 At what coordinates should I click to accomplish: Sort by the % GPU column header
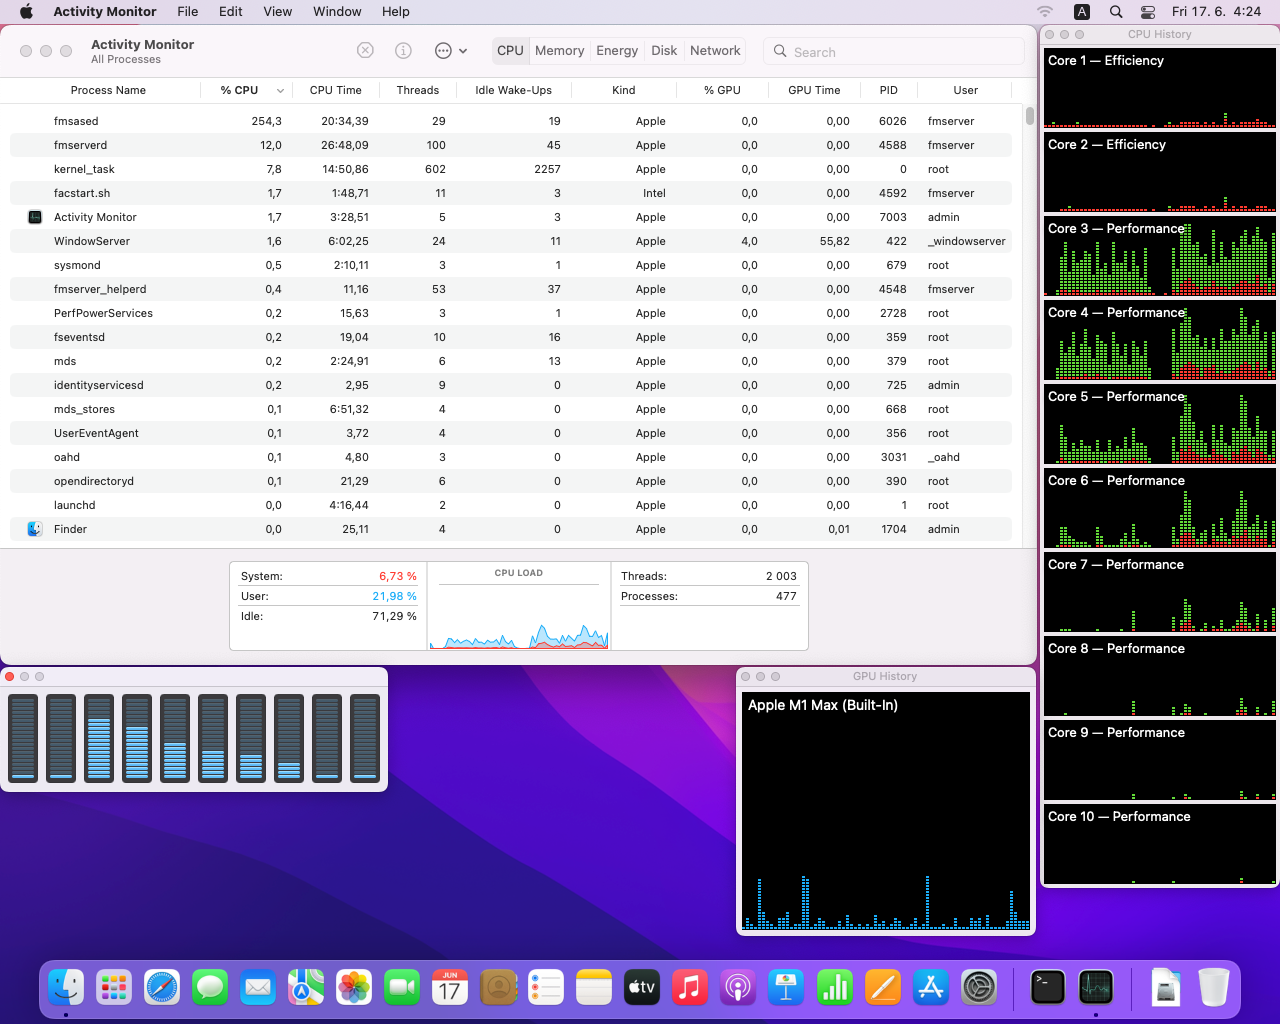(722, 90)
